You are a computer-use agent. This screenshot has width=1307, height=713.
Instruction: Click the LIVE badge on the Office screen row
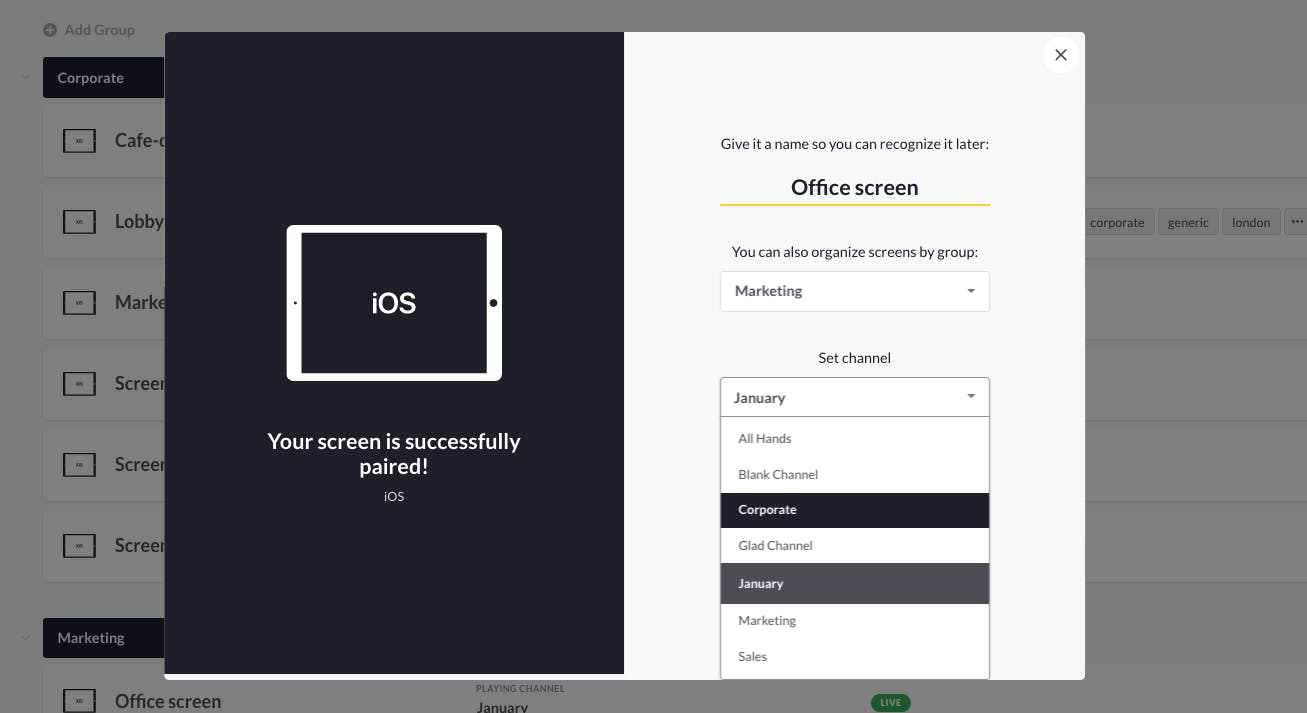[x=890, y=703]
